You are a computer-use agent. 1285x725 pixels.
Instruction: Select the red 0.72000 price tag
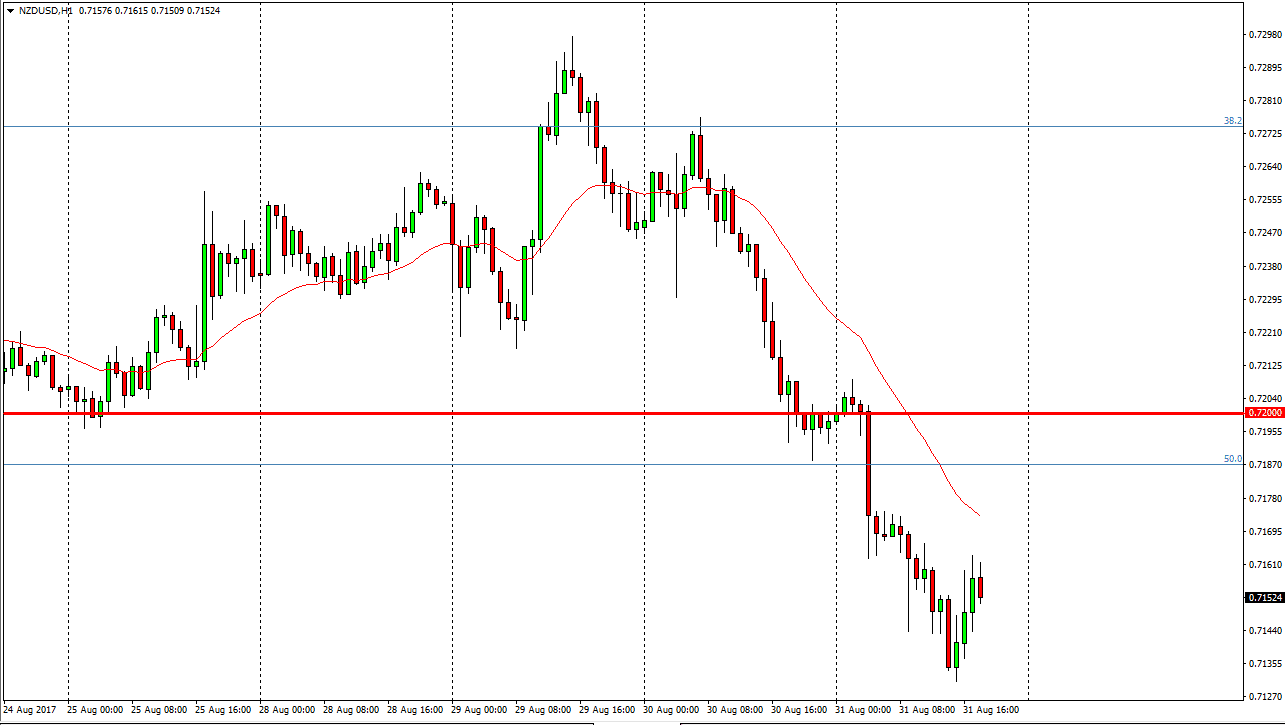click(x=1263, y=412)
